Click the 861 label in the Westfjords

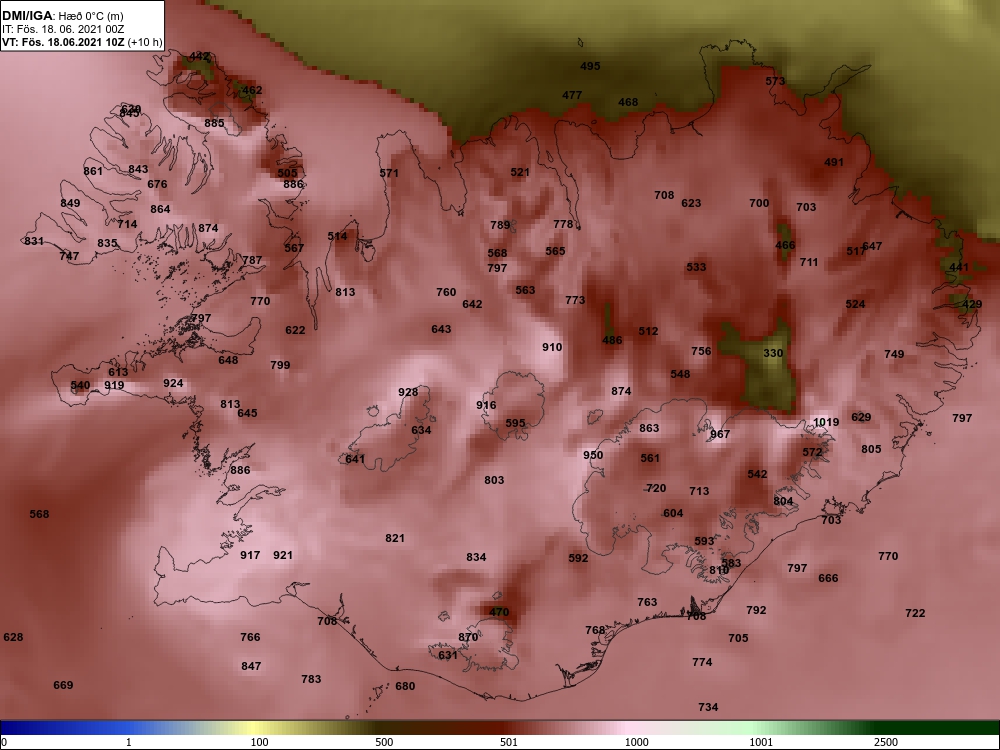tap(93, 171)
